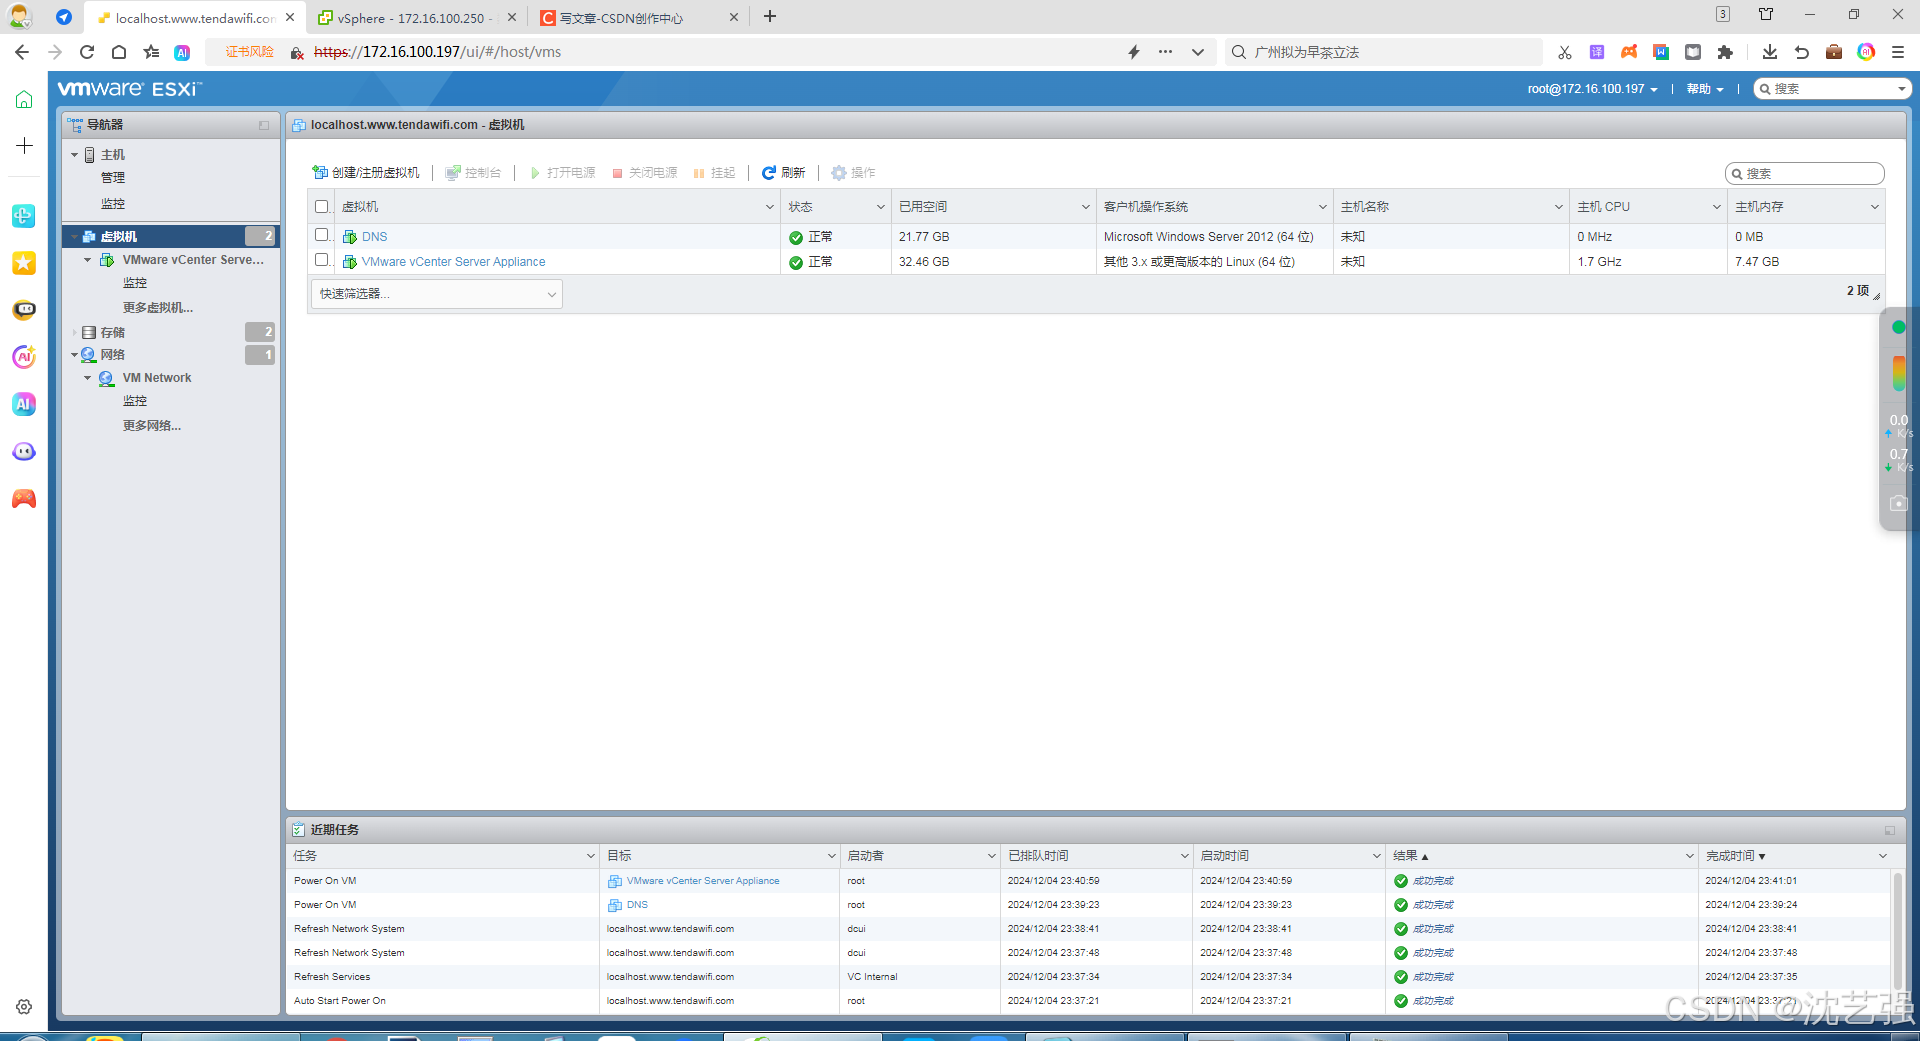Open the quick filter dropdown
Screen dimensions: 1920x1041
pyautogui.click(x=437, y=294)
